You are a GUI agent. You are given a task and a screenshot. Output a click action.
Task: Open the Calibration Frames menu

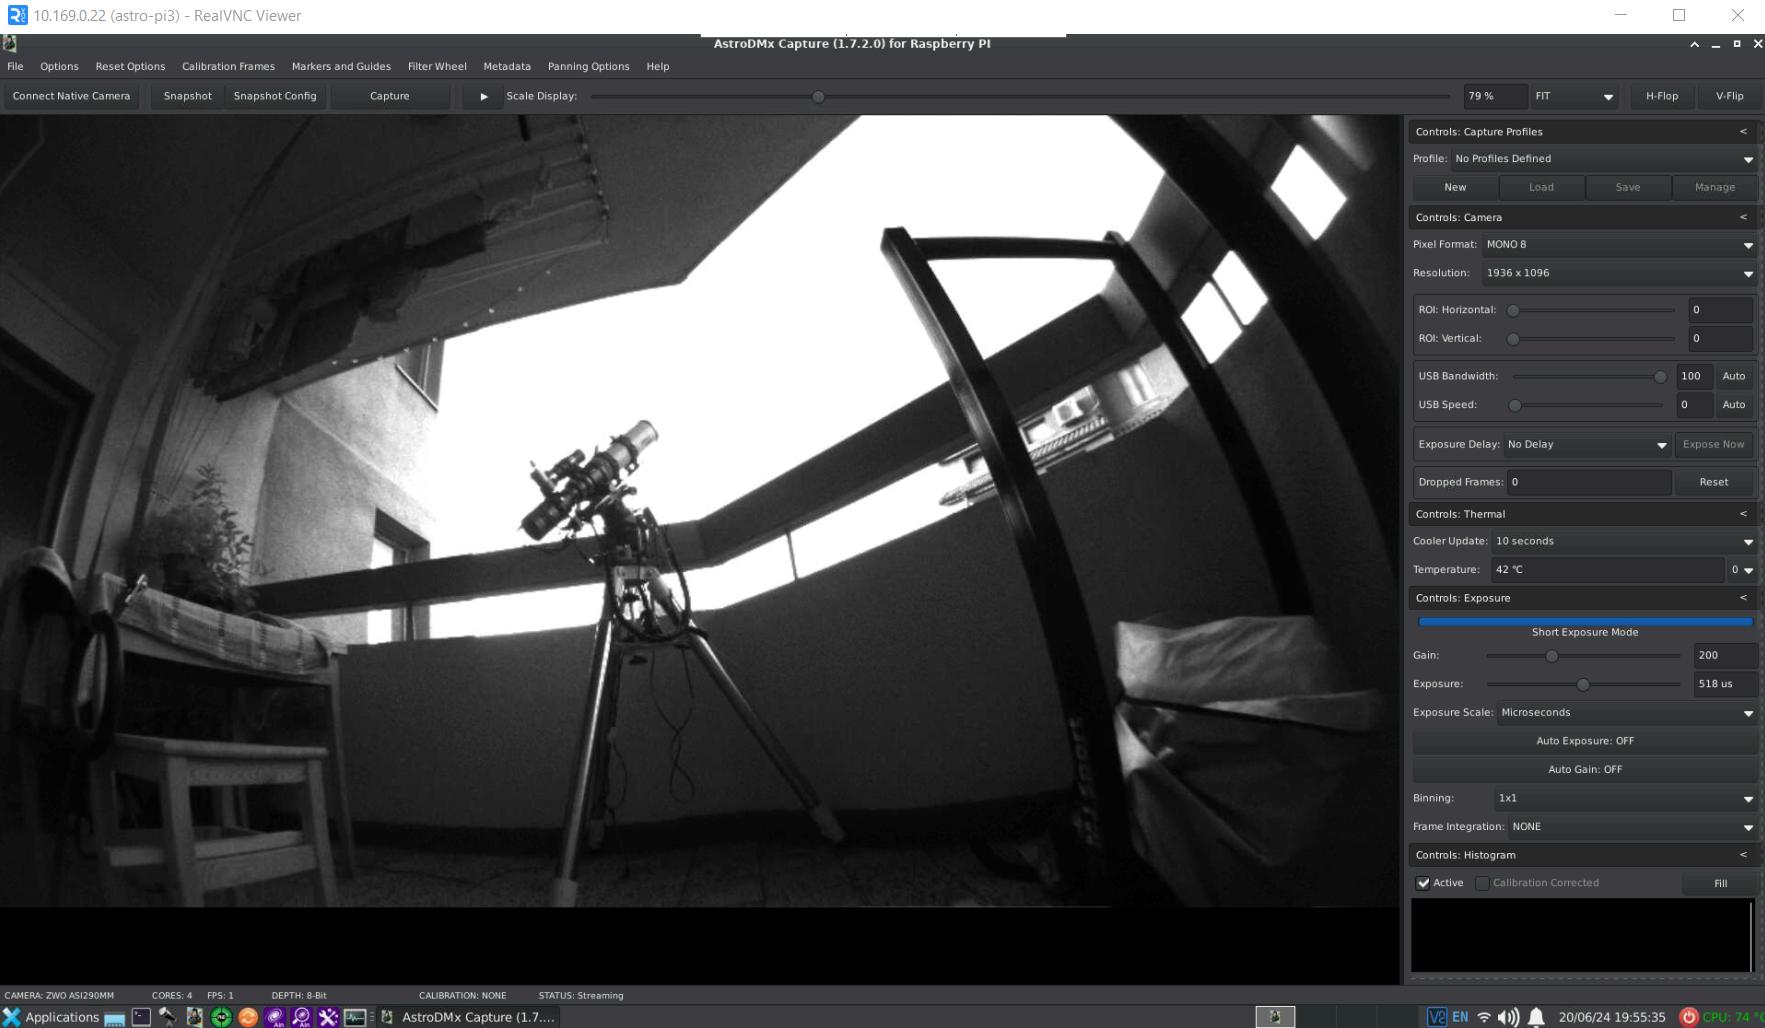pyautogui.click(x=228, y=67)
